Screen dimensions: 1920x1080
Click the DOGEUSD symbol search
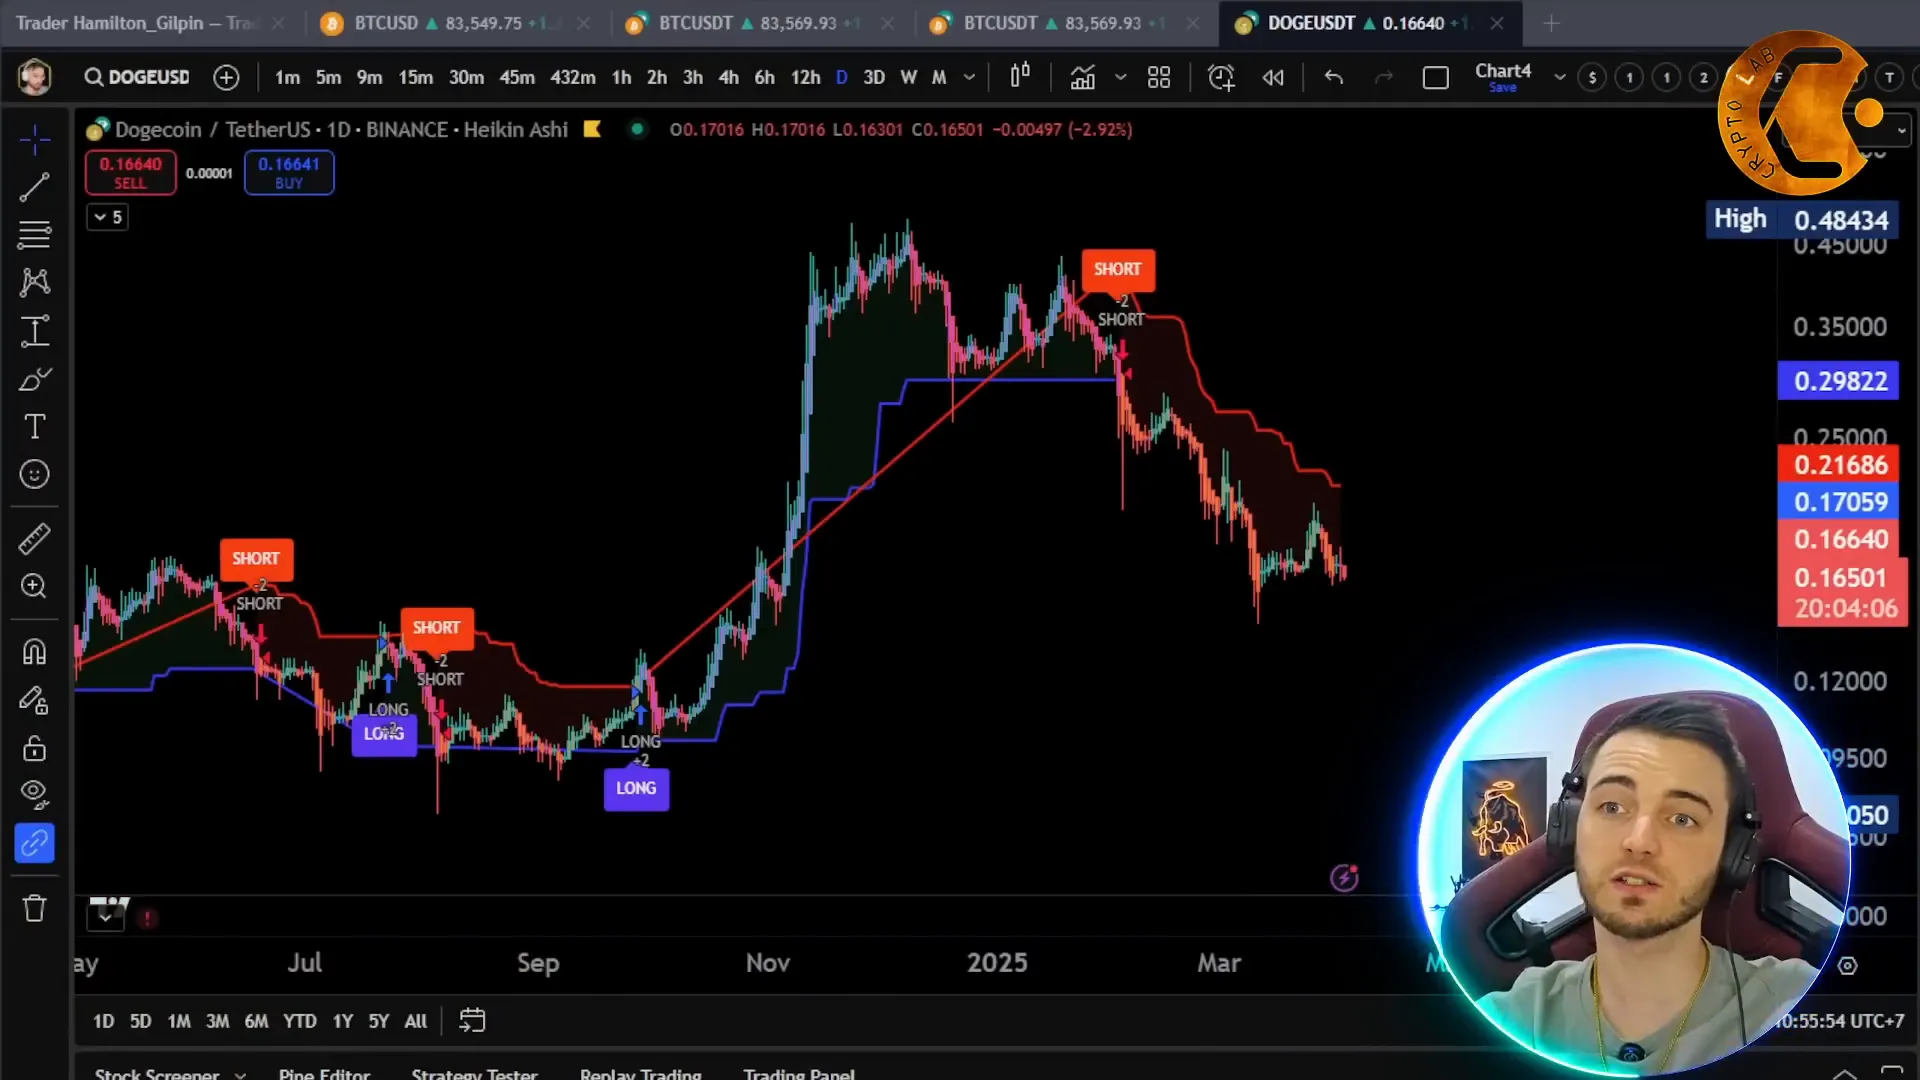[x=137, y=77]
